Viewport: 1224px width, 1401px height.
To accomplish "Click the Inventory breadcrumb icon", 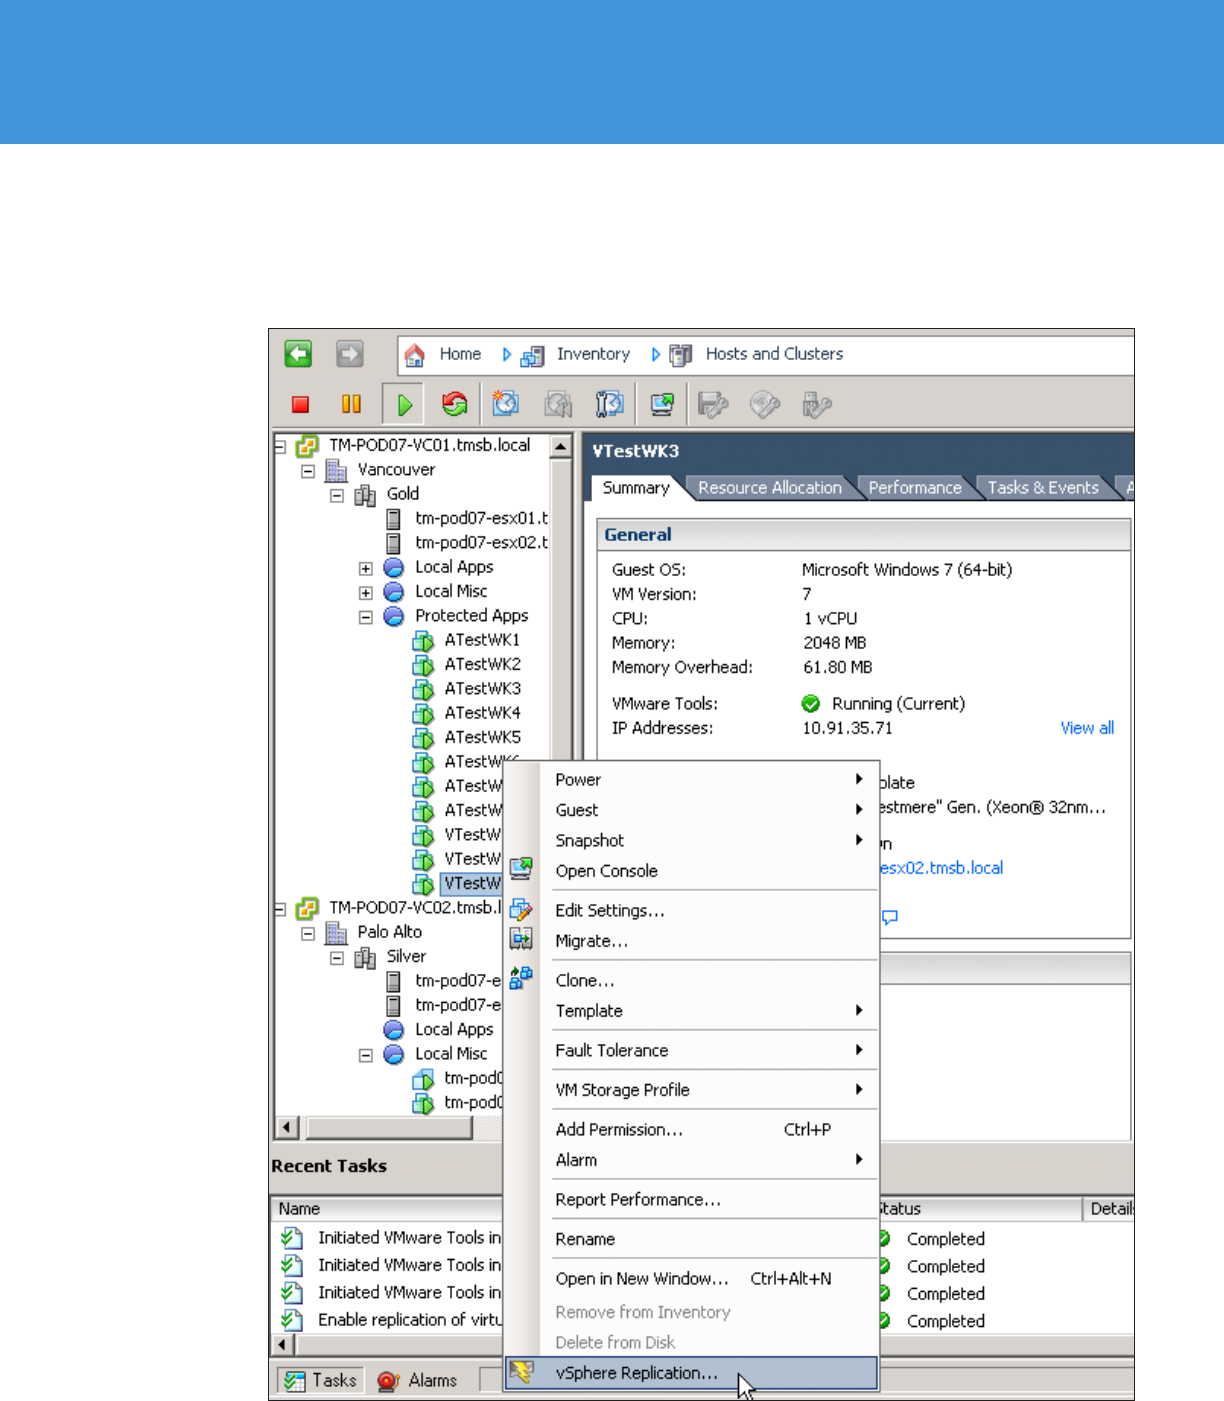I will point(532,355).
